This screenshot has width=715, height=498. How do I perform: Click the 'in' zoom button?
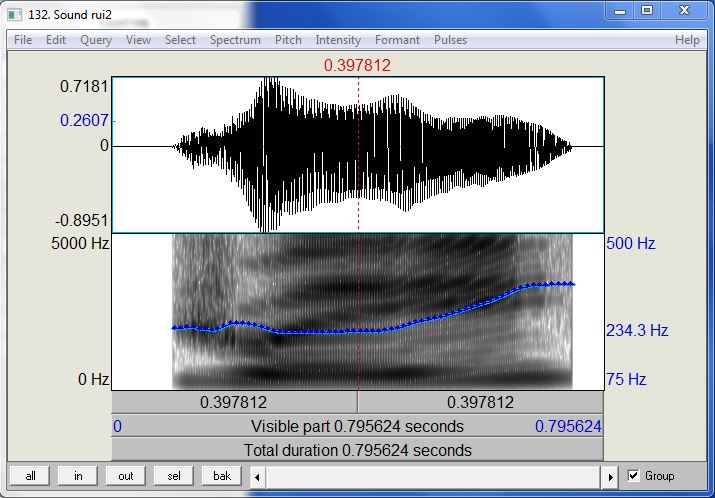point(78,476)
